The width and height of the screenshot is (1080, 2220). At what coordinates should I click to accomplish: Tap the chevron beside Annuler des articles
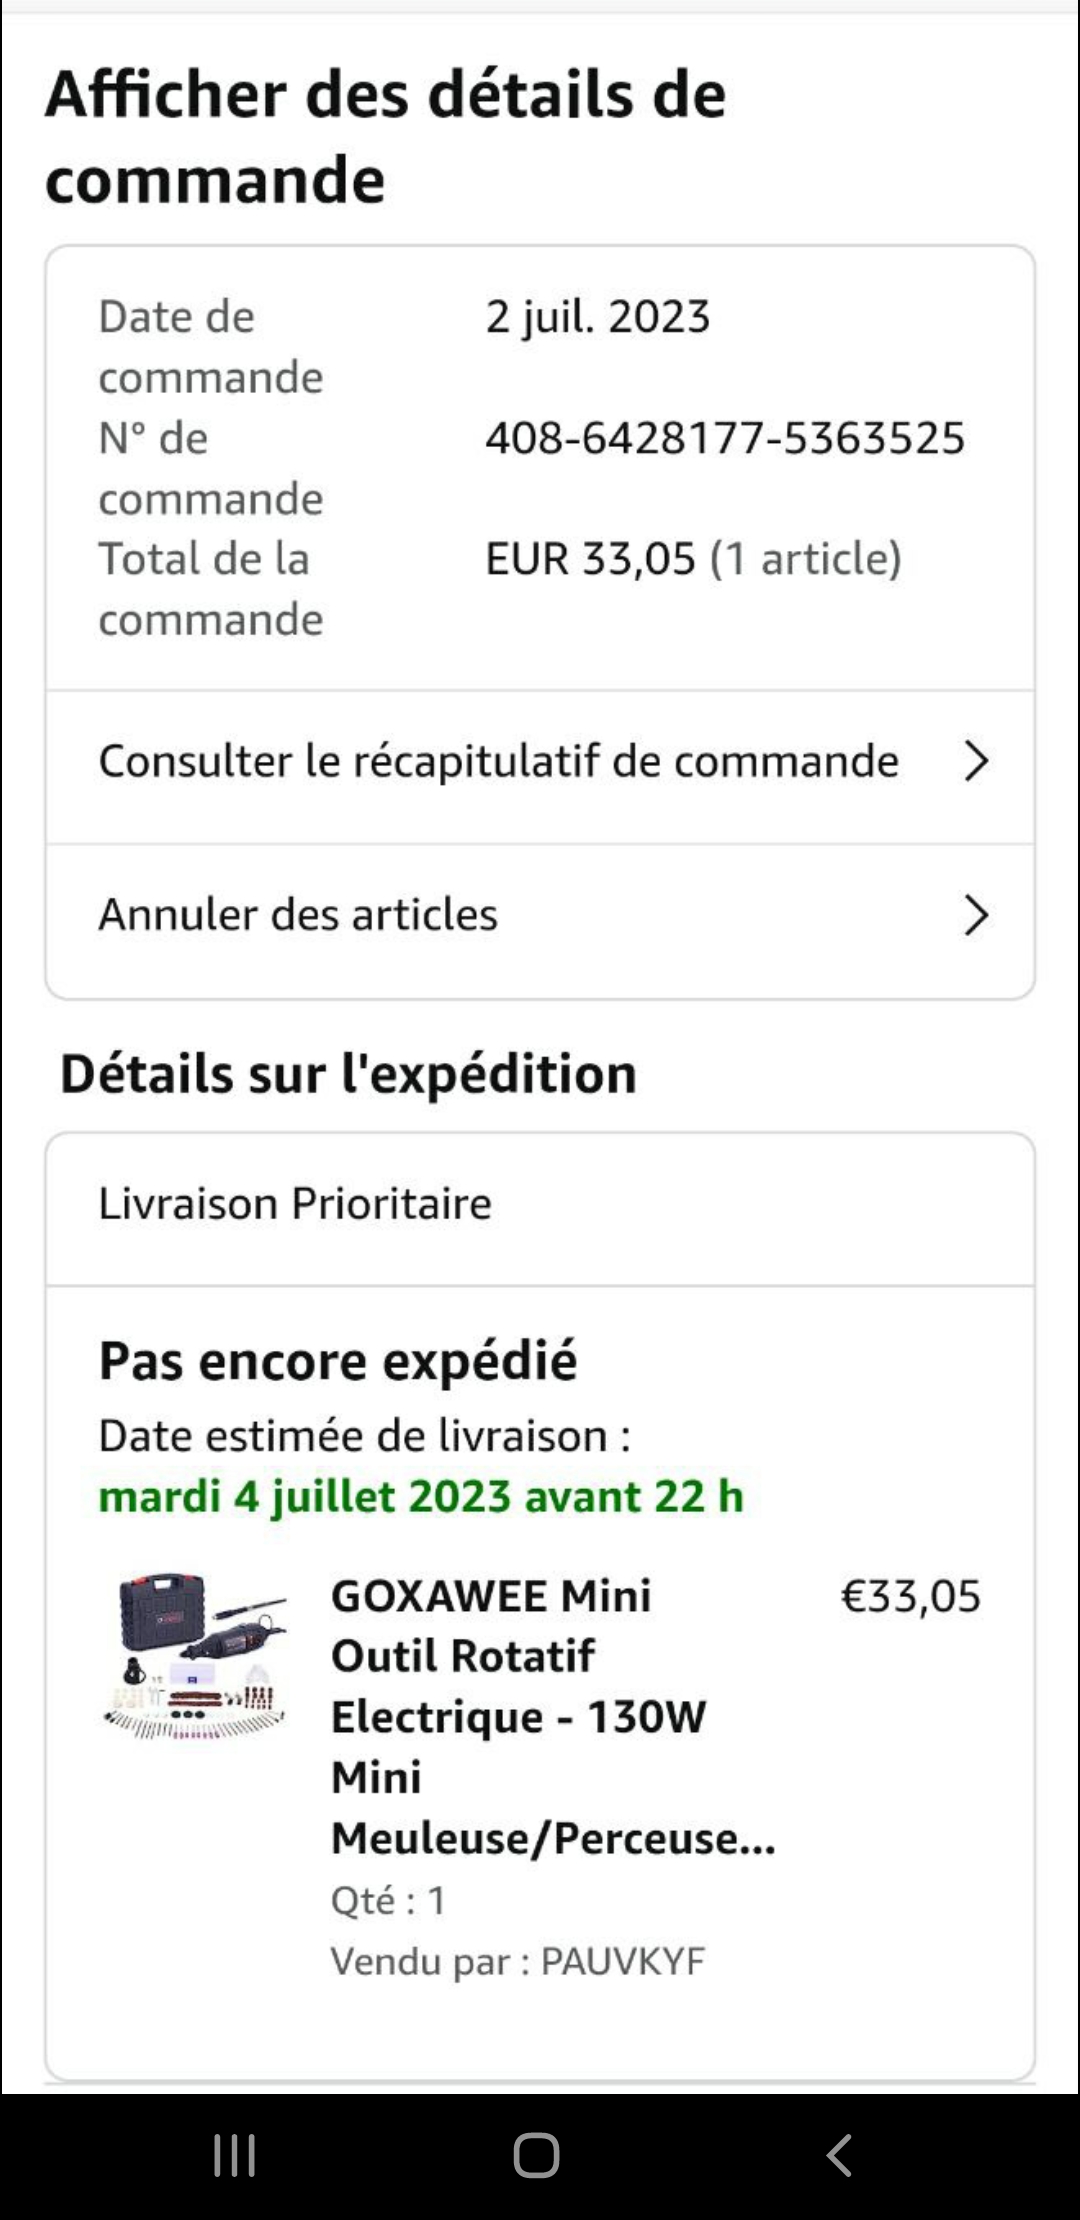coord(975,915)
